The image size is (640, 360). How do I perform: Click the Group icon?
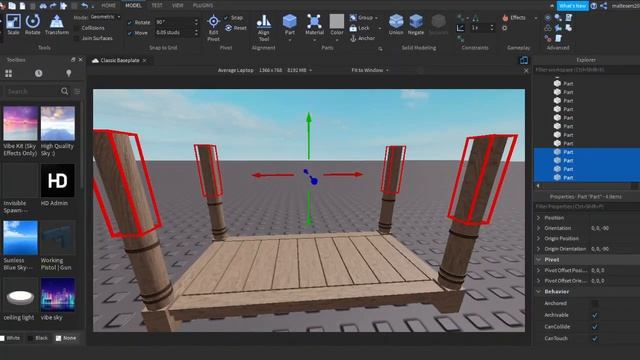tap(353, 18)
